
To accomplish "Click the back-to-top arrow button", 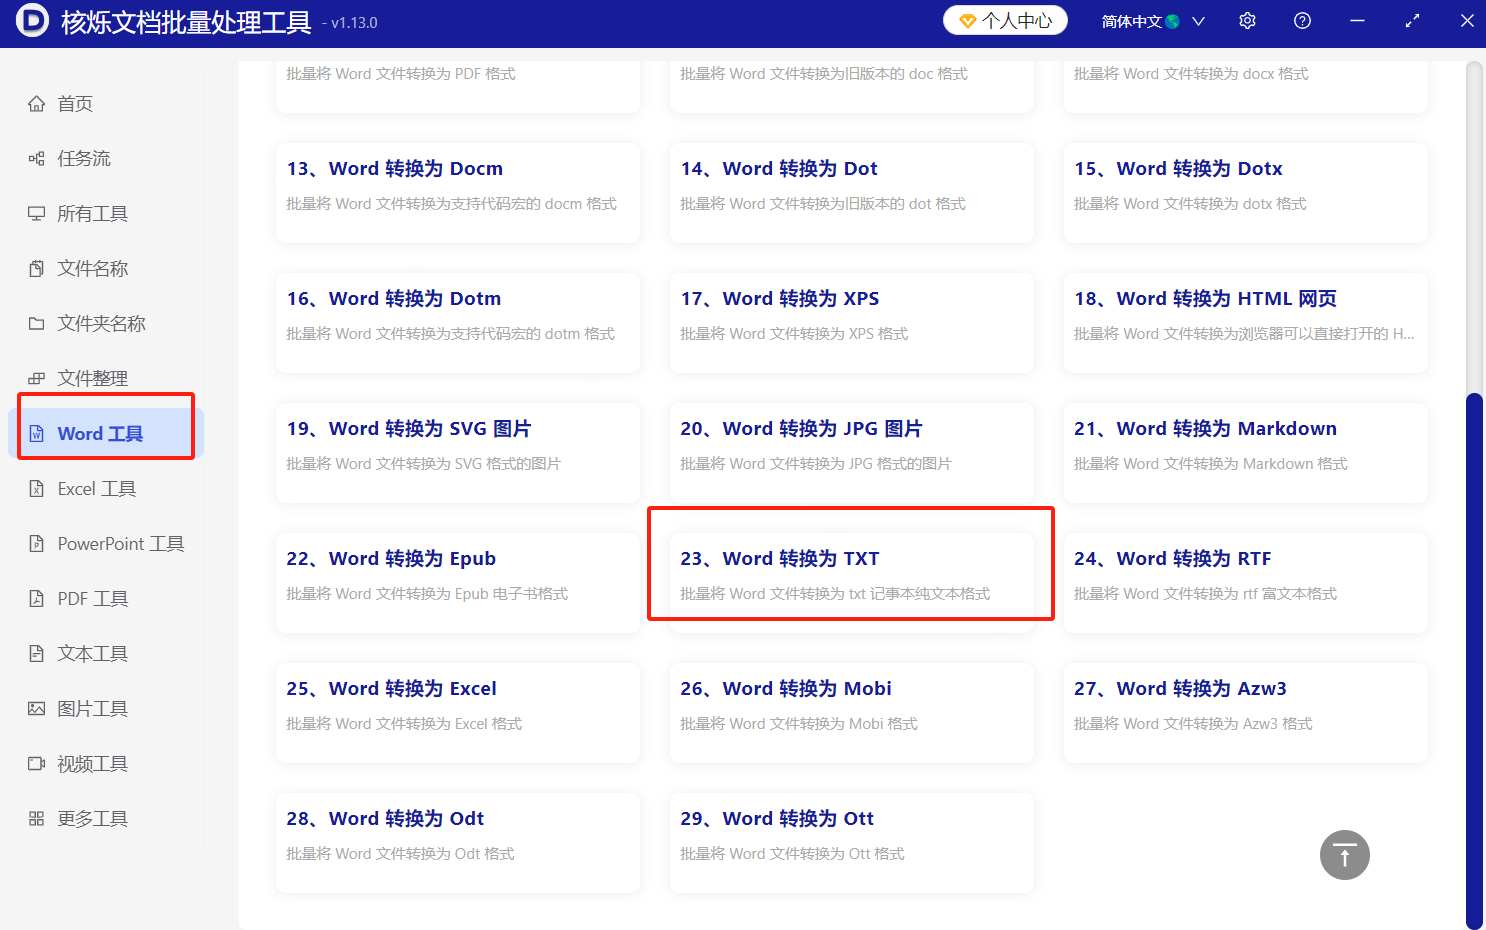I will (x=1344, y=855).
